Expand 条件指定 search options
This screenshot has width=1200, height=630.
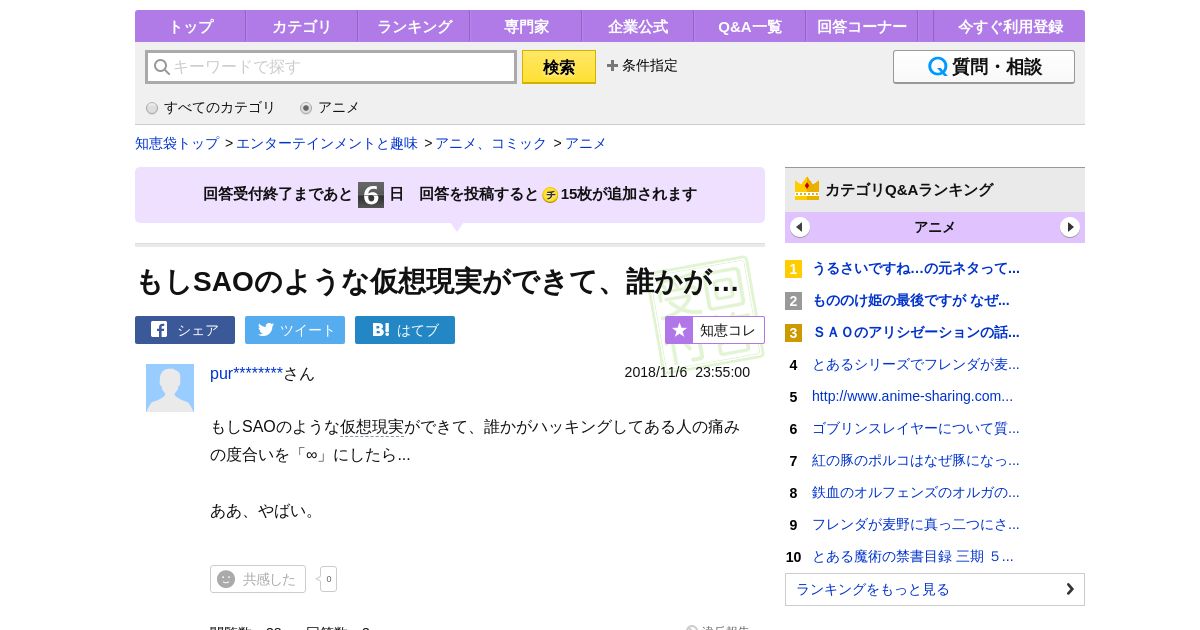tap(642, 65)
